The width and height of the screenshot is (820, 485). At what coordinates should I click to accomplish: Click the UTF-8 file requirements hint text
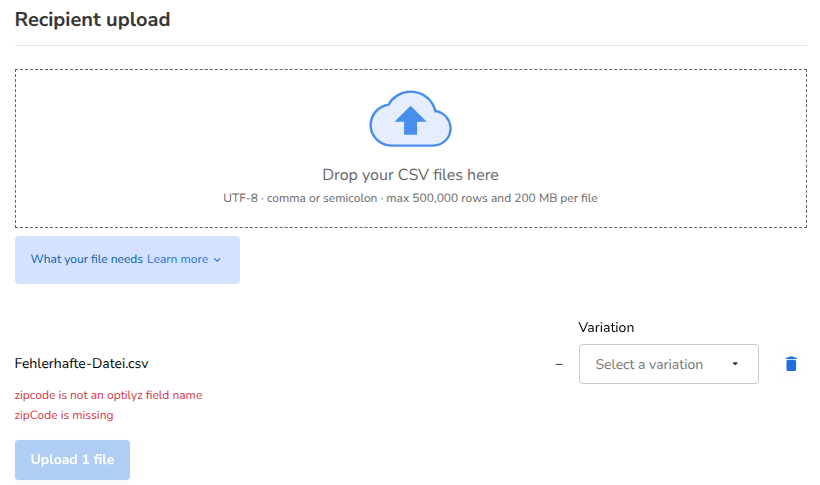click(411, 198)
